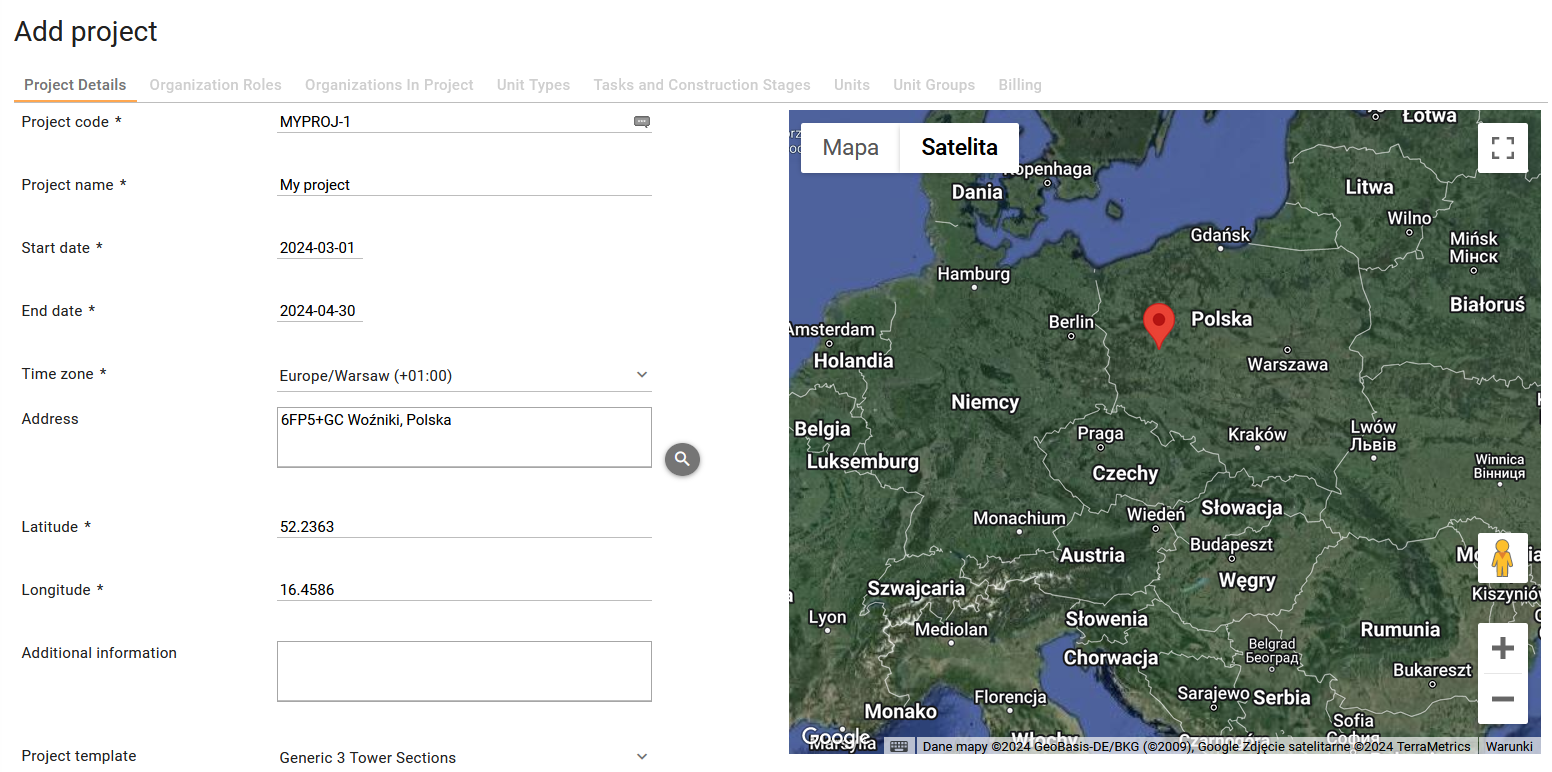Expand the Time zone dropdown

click(x=642, y=376)
